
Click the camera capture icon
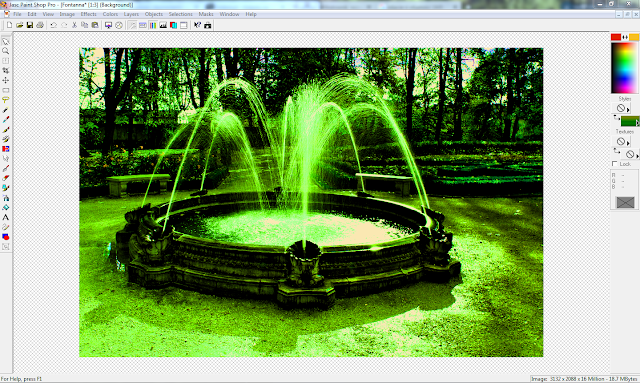[208, 25]
